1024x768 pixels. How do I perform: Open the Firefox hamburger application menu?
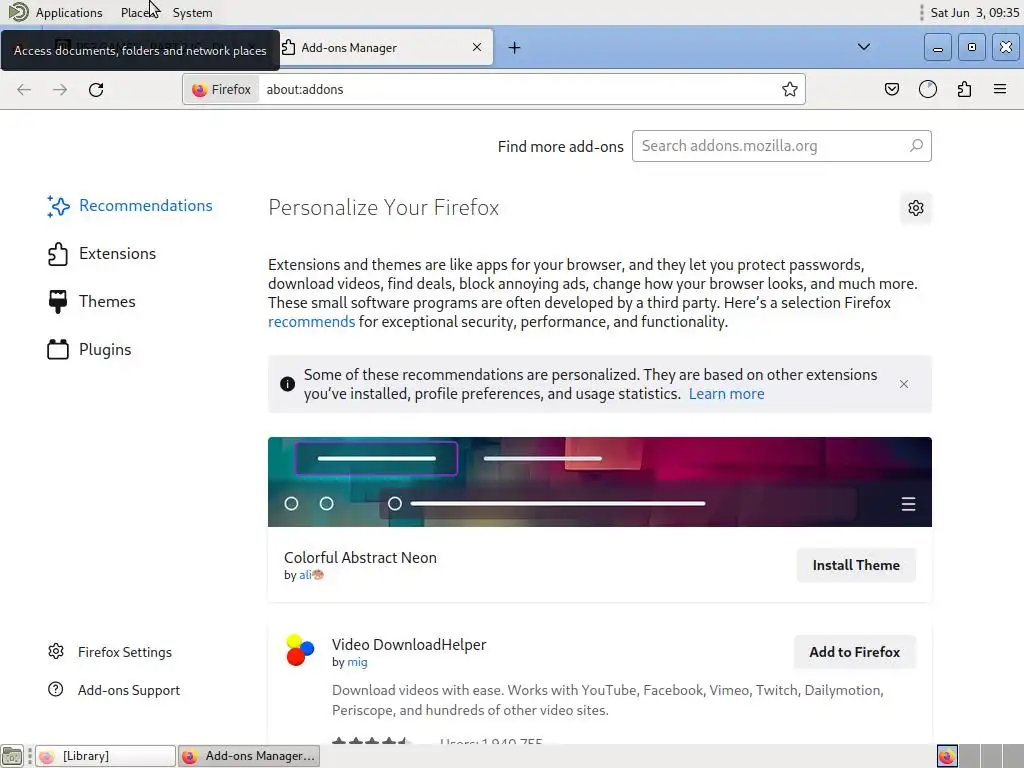pyautogui.click(x=1000, y=89)
